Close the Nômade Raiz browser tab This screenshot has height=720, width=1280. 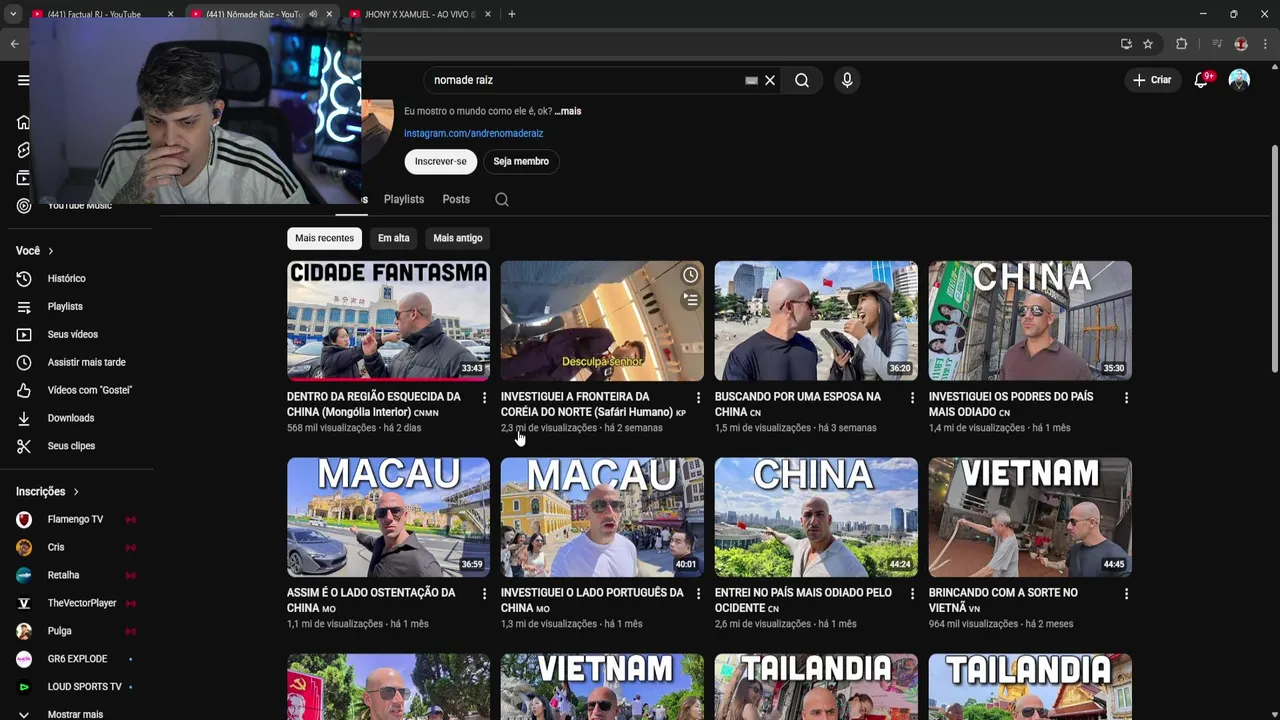[329, 14]
